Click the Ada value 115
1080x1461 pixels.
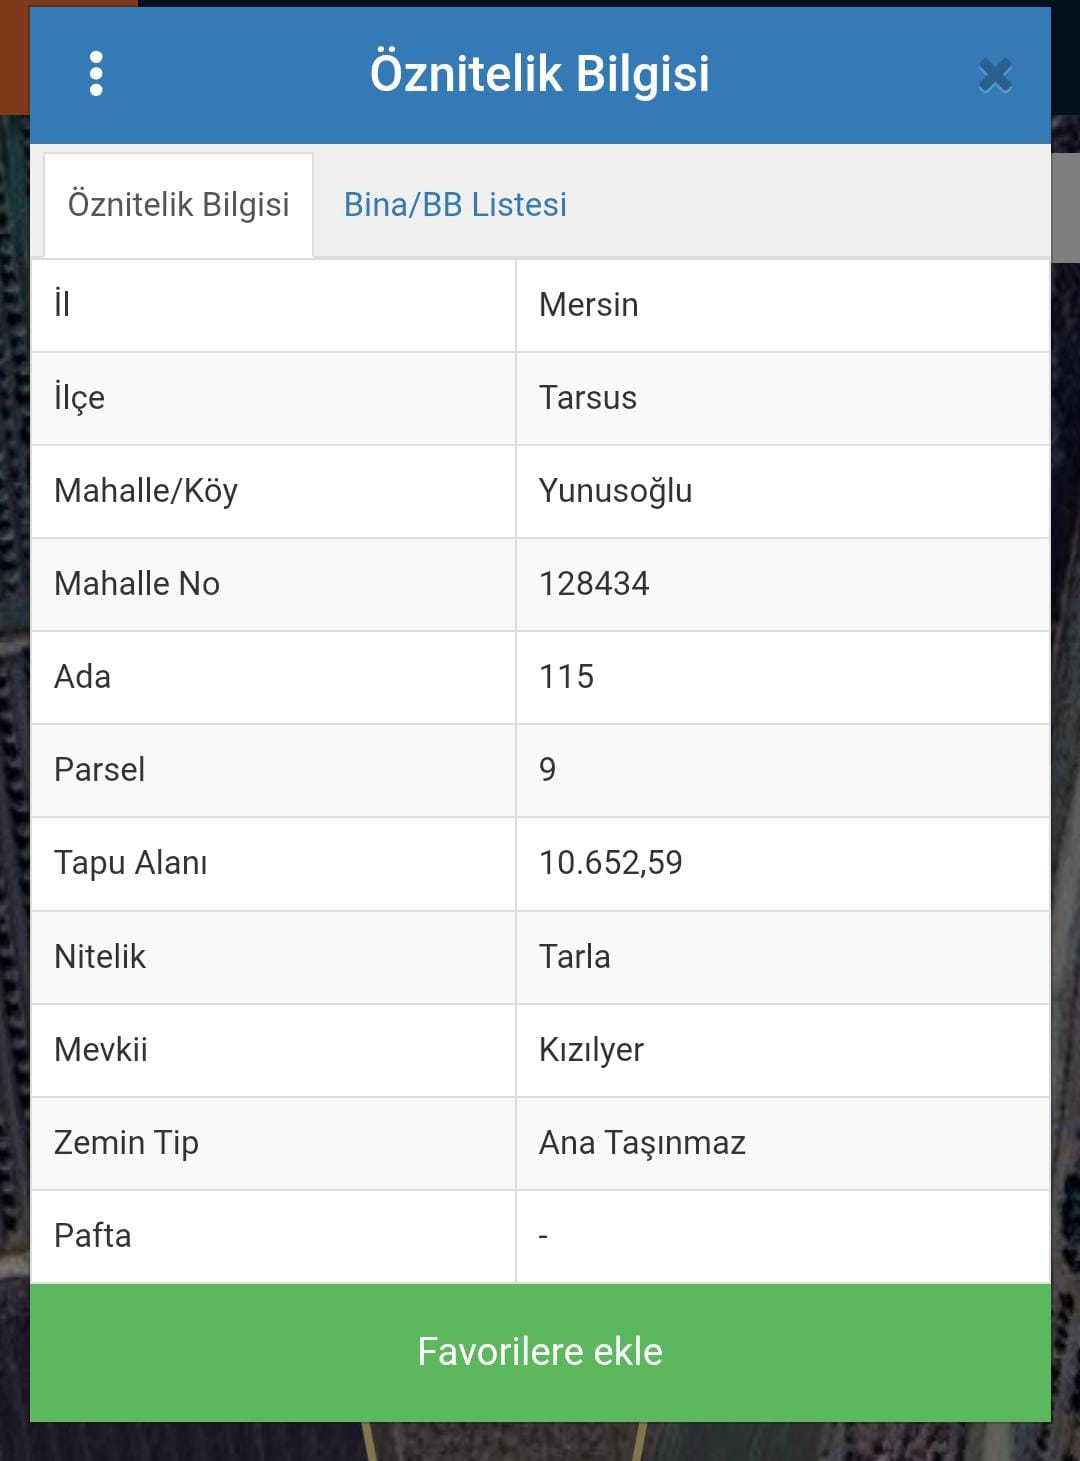[x=566, y=677]
